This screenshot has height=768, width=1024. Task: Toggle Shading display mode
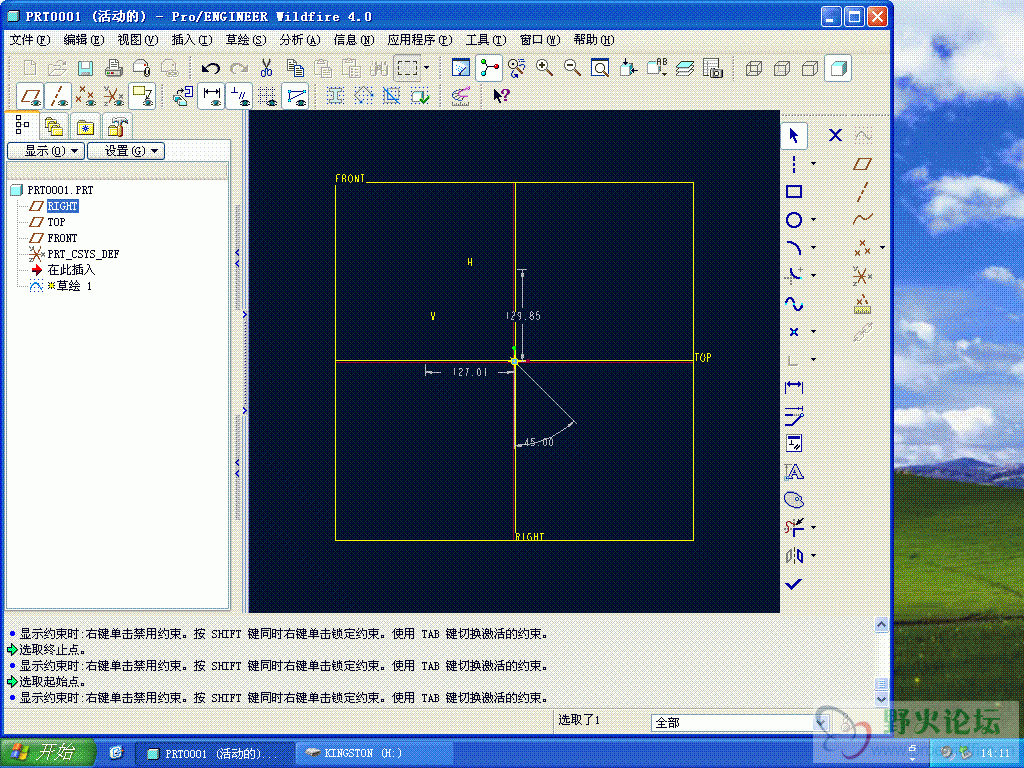838,68
